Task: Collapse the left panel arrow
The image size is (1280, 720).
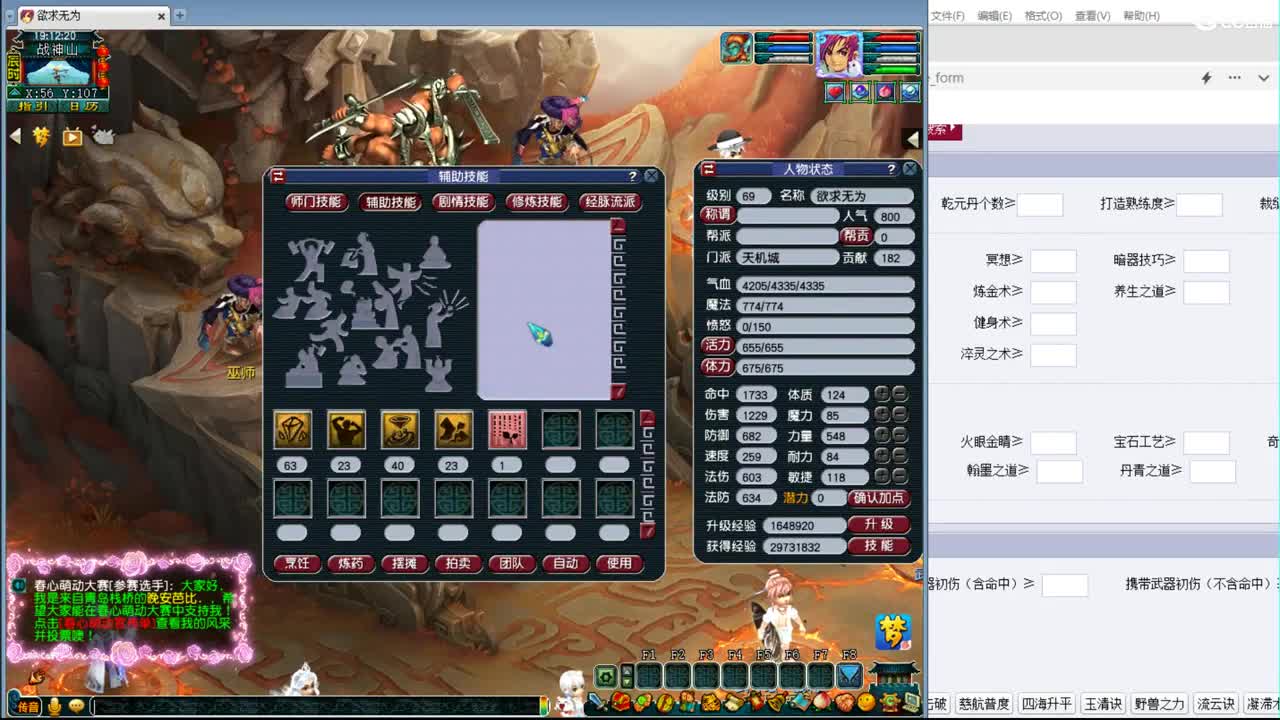Action: click(15, 137)
